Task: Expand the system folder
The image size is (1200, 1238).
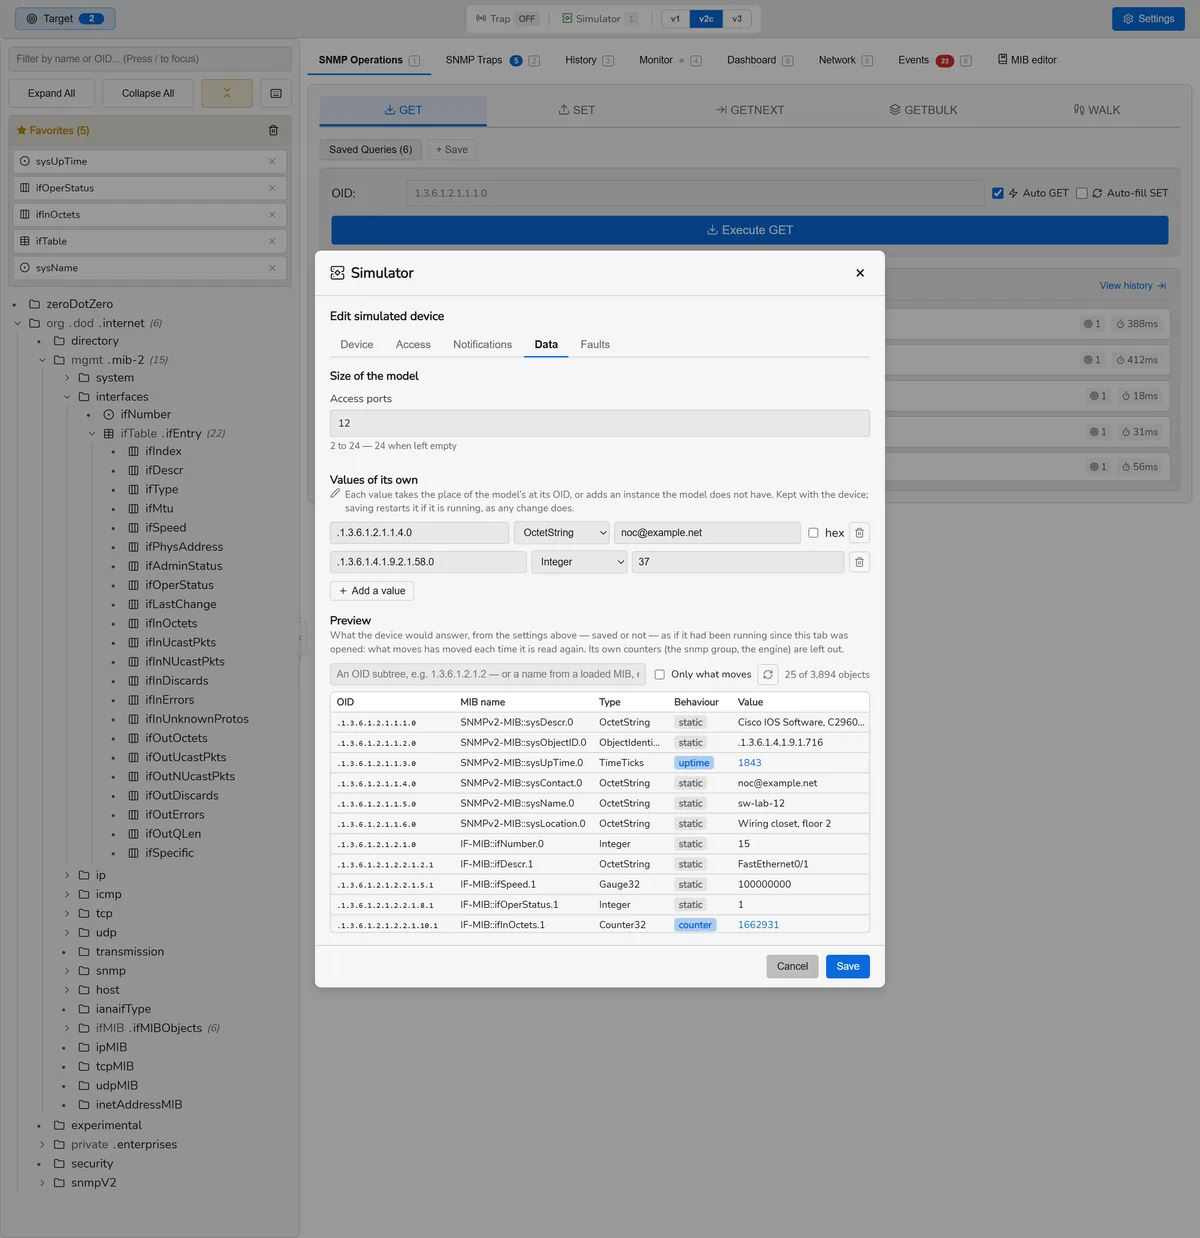Action: click(x=67, y=378)
